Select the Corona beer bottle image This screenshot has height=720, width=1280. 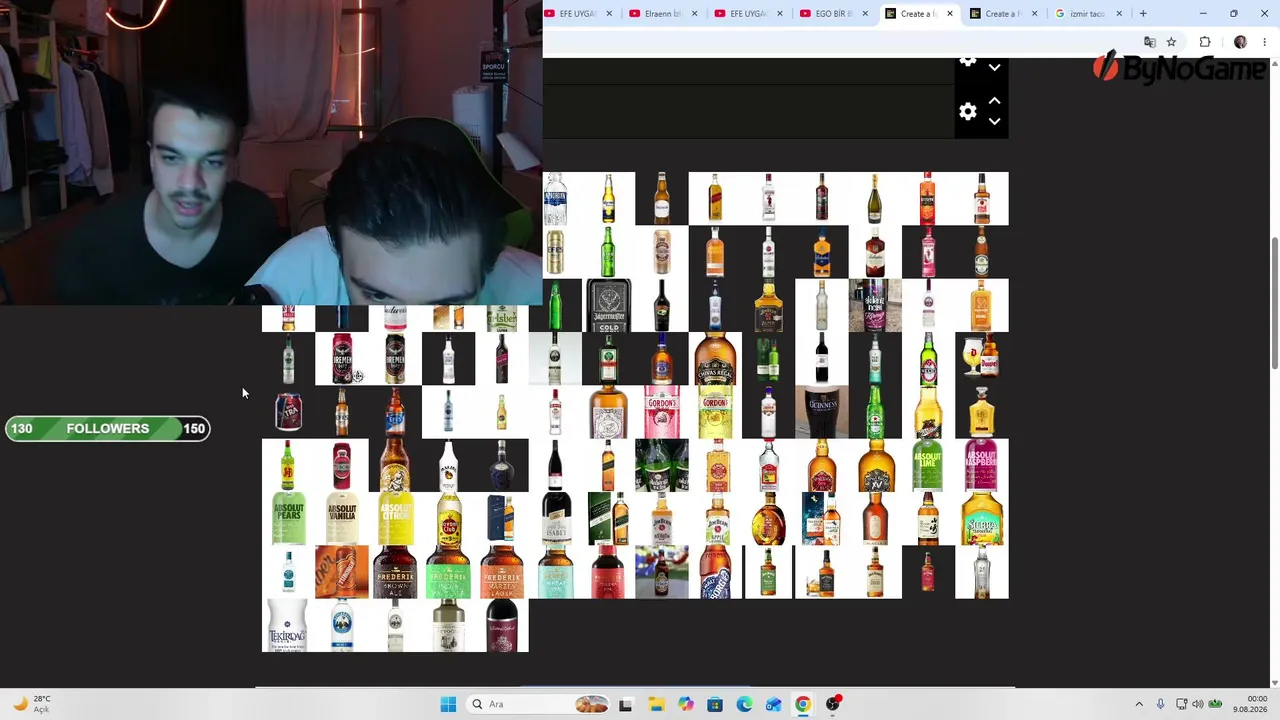click(608, 199)
